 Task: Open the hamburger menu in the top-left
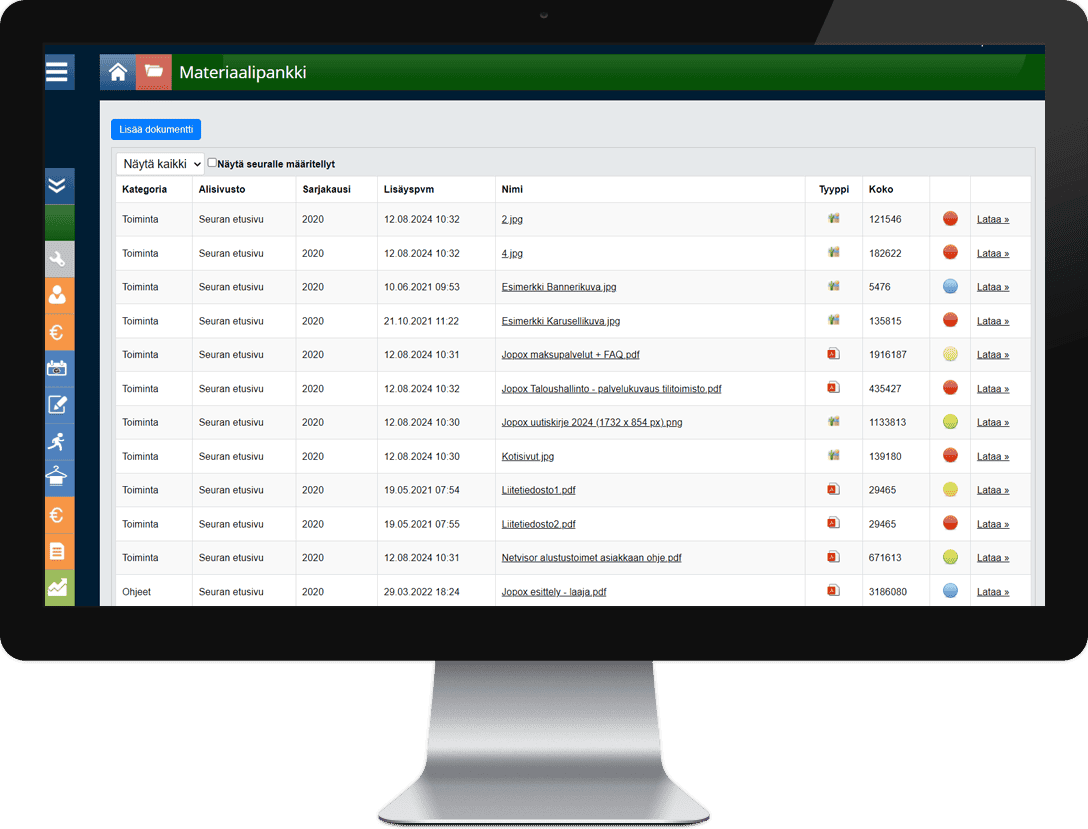(x=58, y=72)
